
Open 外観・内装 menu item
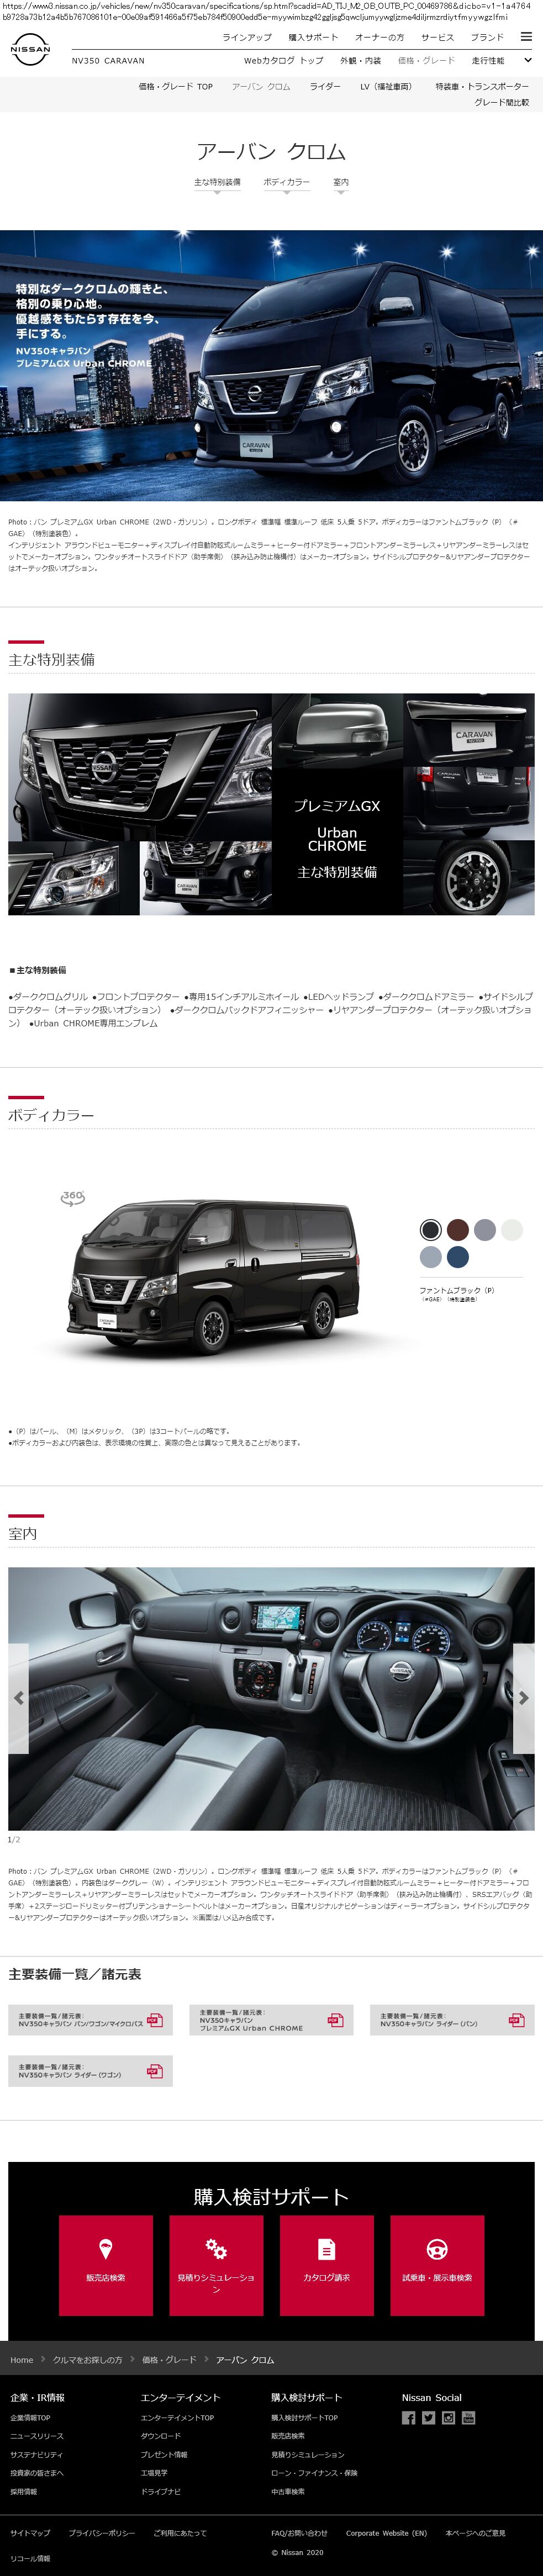pos(360,60)
